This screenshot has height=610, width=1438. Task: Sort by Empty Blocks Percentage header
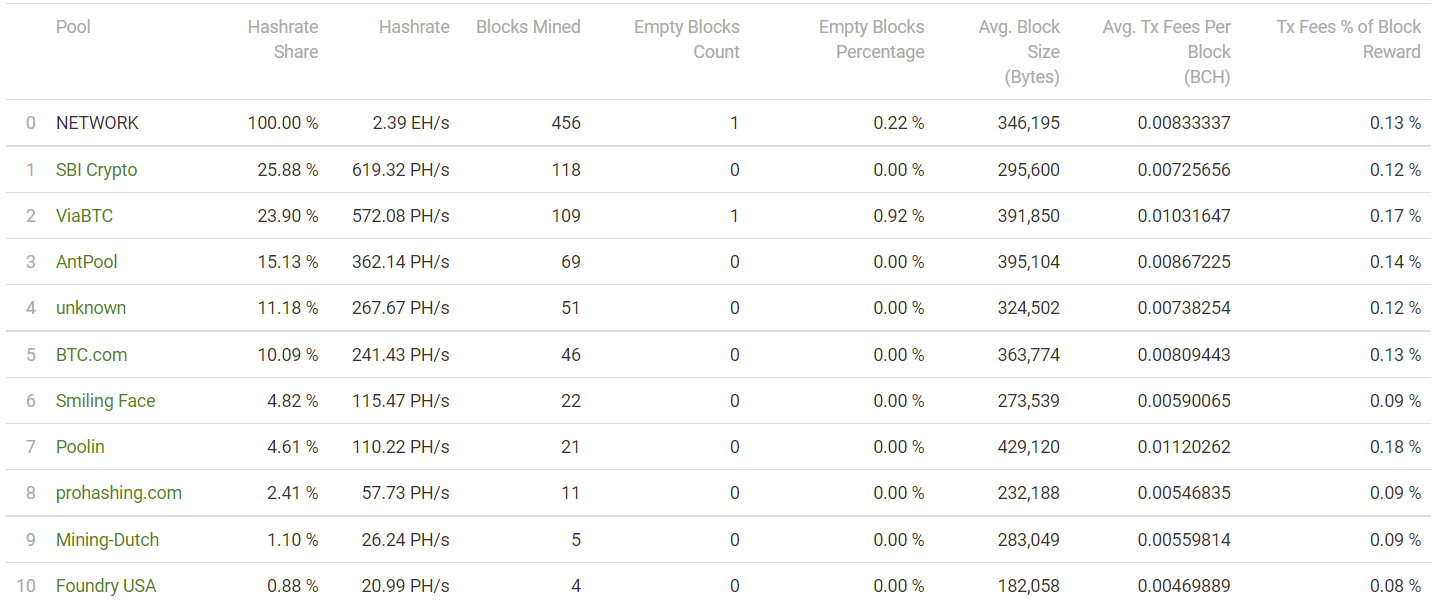point(872,40)
